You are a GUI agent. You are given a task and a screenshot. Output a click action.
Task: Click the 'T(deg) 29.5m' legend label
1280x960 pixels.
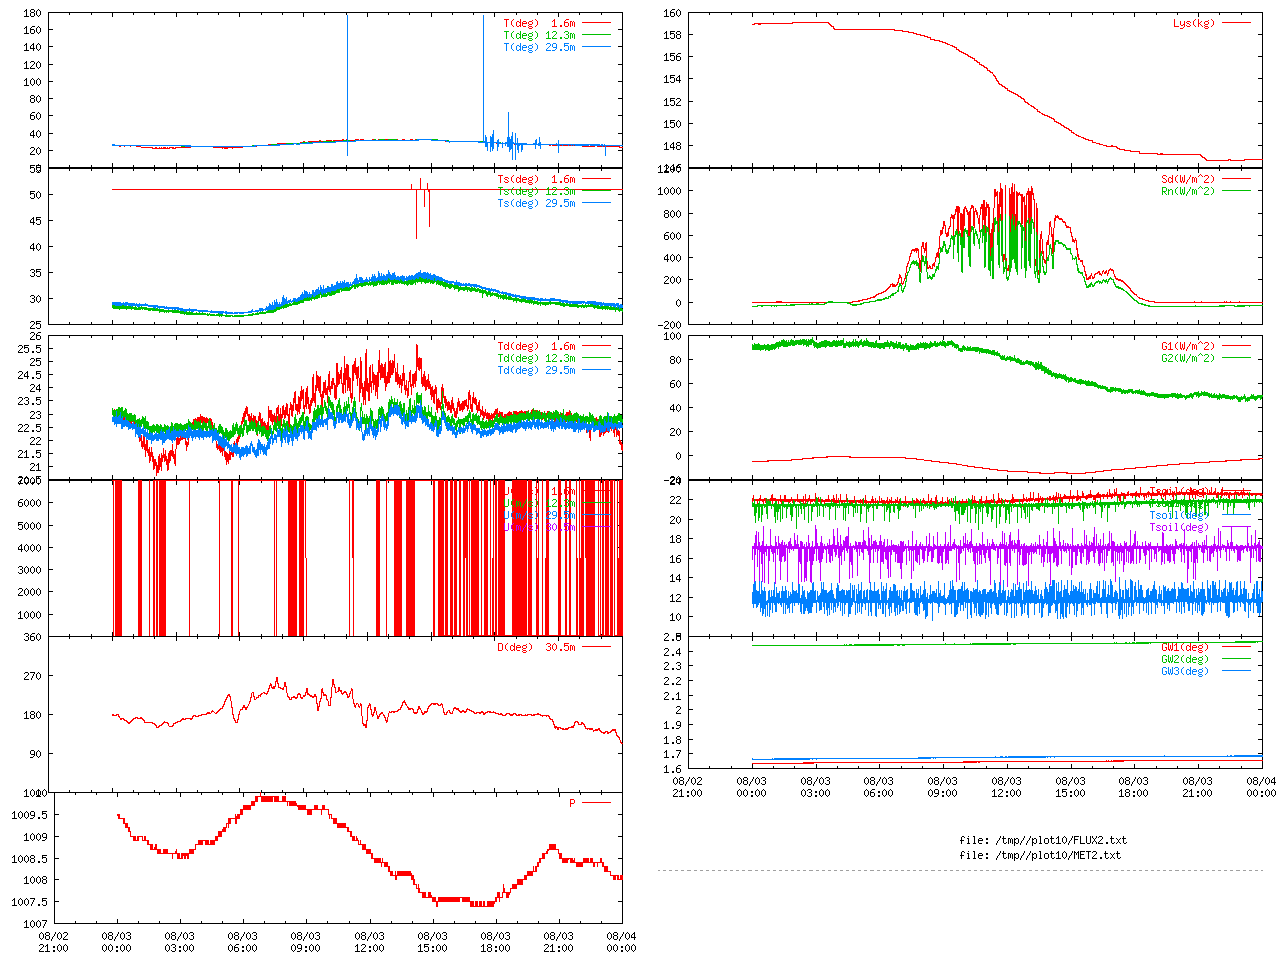pos(540,47)
